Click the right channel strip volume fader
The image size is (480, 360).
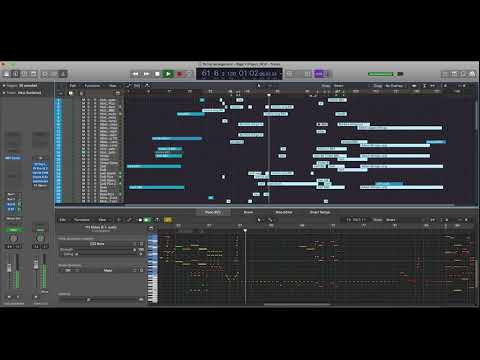point(36,265)
